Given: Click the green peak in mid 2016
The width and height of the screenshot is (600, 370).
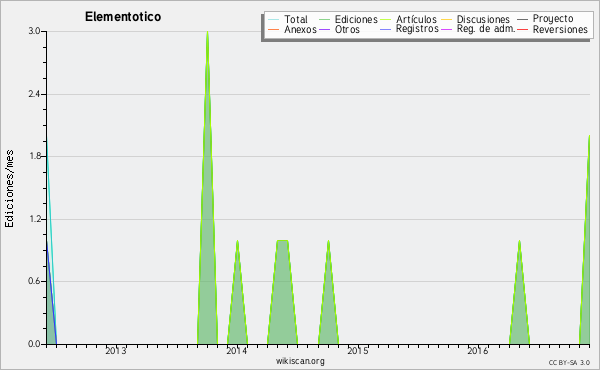Looking at the screenshot, I should coord(519,292).
